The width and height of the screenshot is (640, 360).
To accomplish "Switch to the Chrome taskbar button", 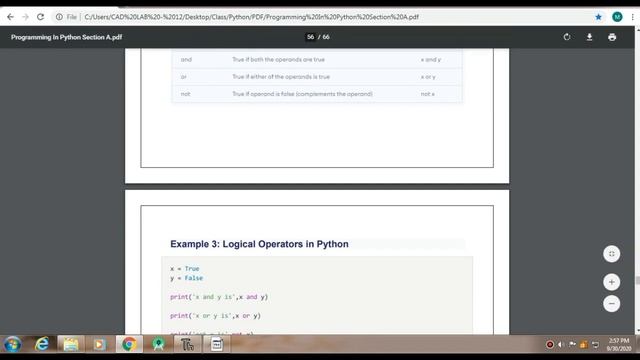I will [x=129, y=344].
